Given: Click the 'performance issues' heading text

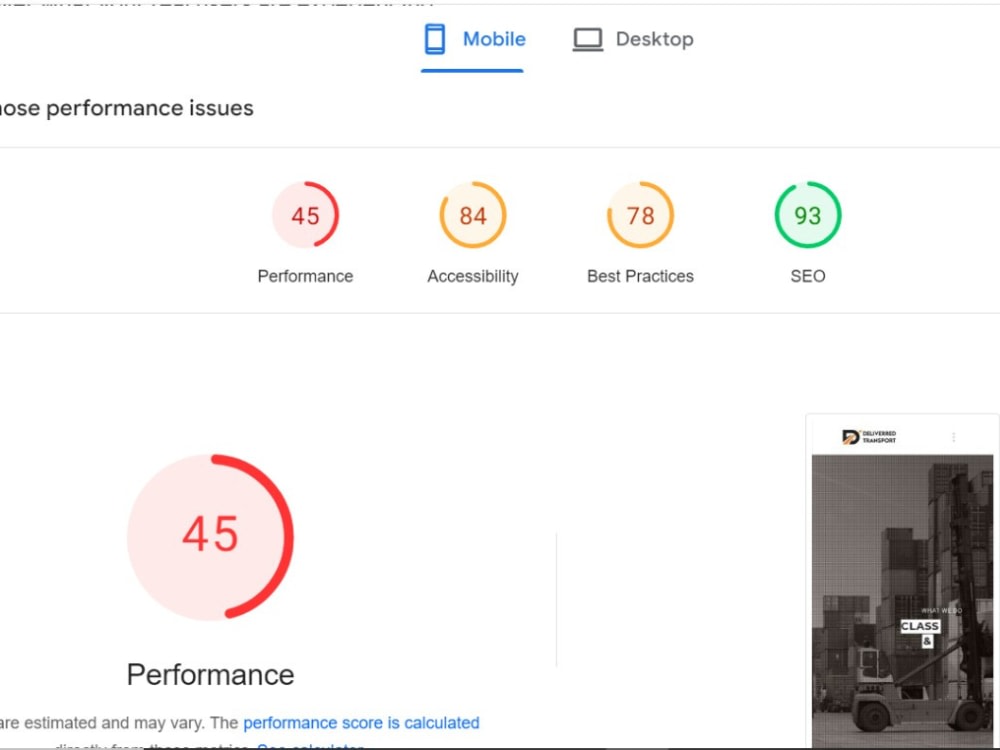Looking at the screenshot, I should [150, 108].
